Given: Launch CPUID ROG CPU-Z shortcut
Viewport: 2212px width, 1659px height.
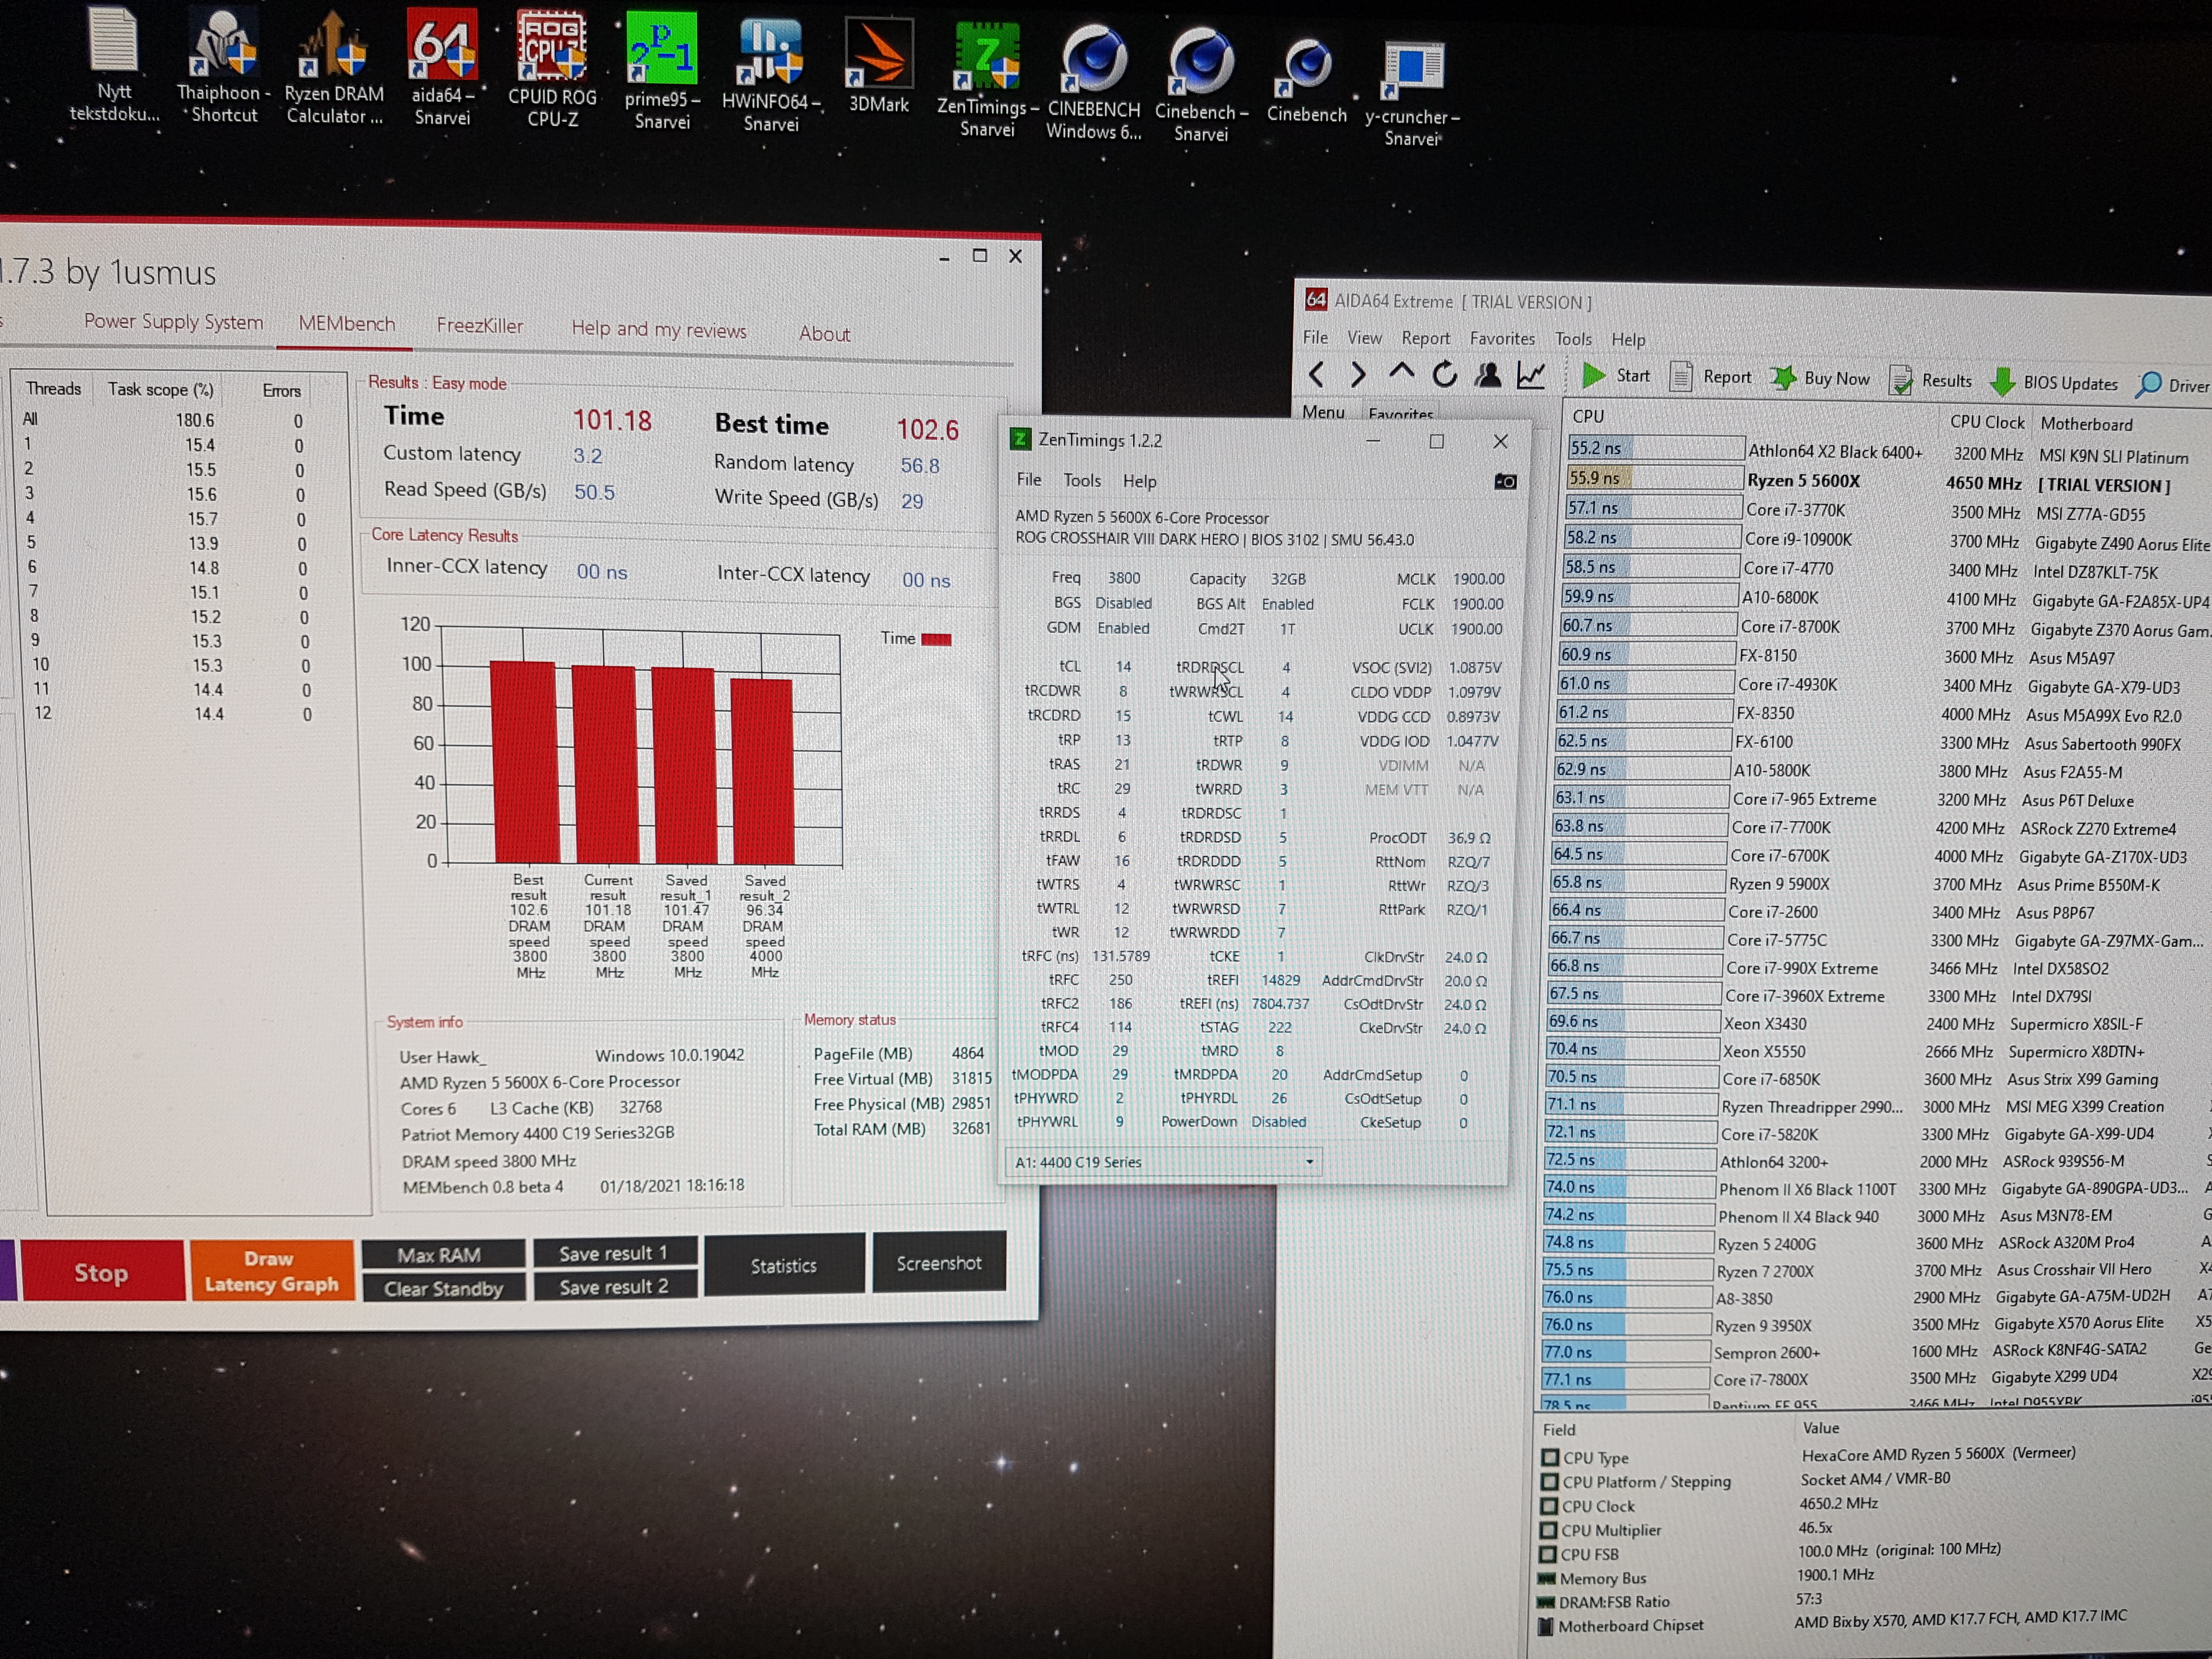Looking at the screenshot, I should [552, 69].
